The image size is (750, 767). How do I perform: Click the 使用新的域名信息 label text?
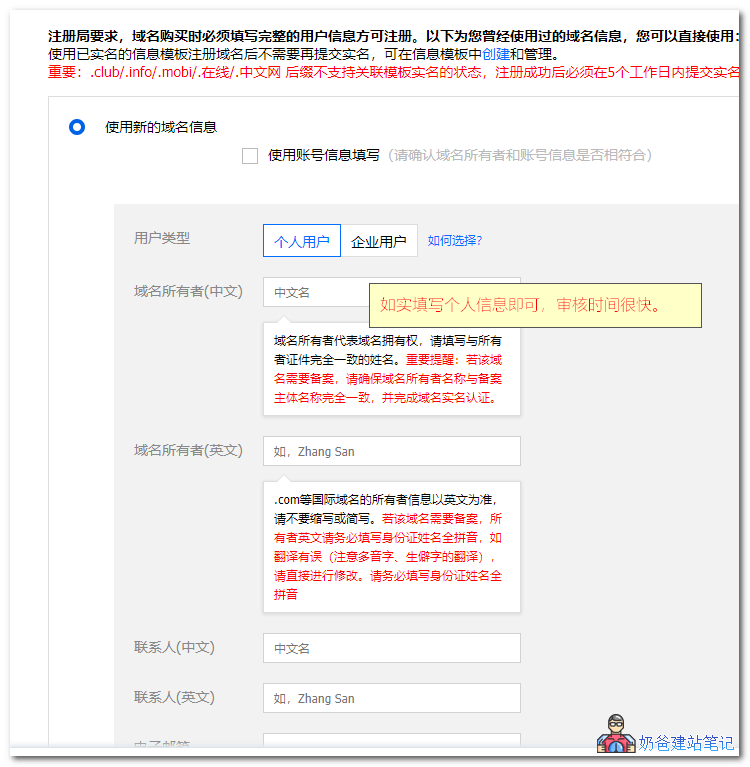[x=161, y=127]
